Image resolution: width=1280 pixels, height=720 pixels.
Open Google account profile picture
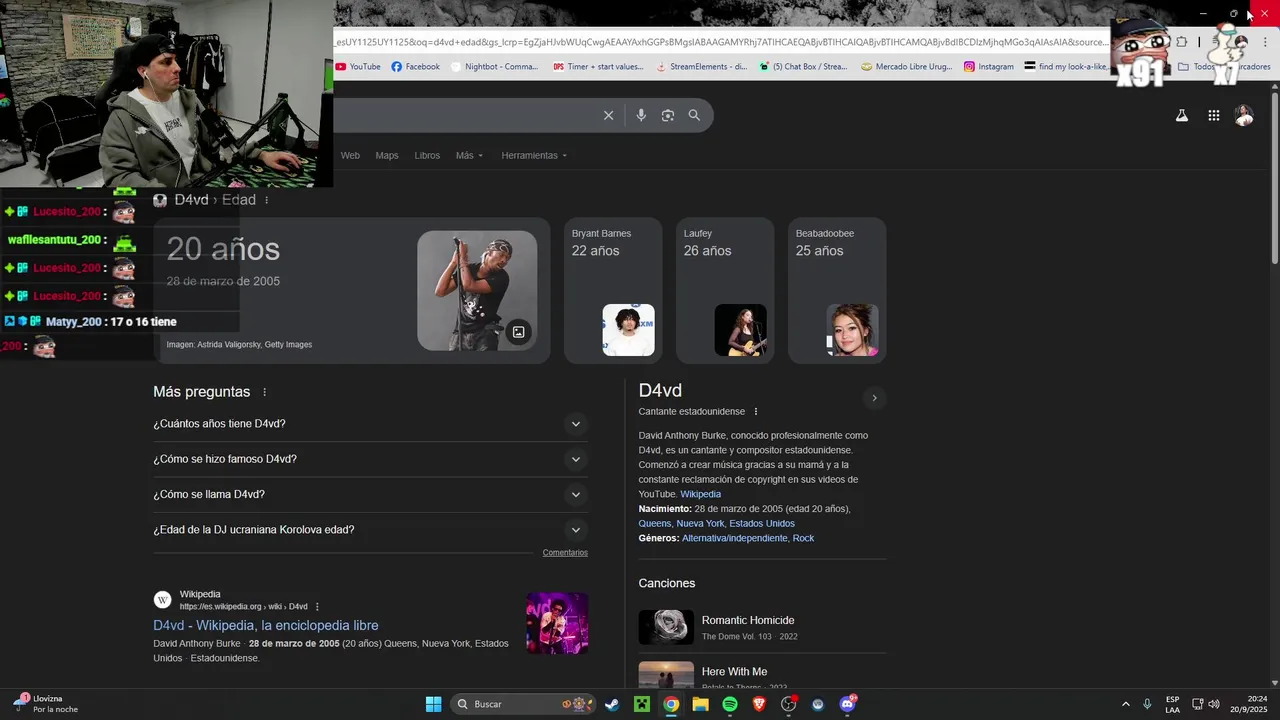pyautogui.click(x=1244, y=116)
